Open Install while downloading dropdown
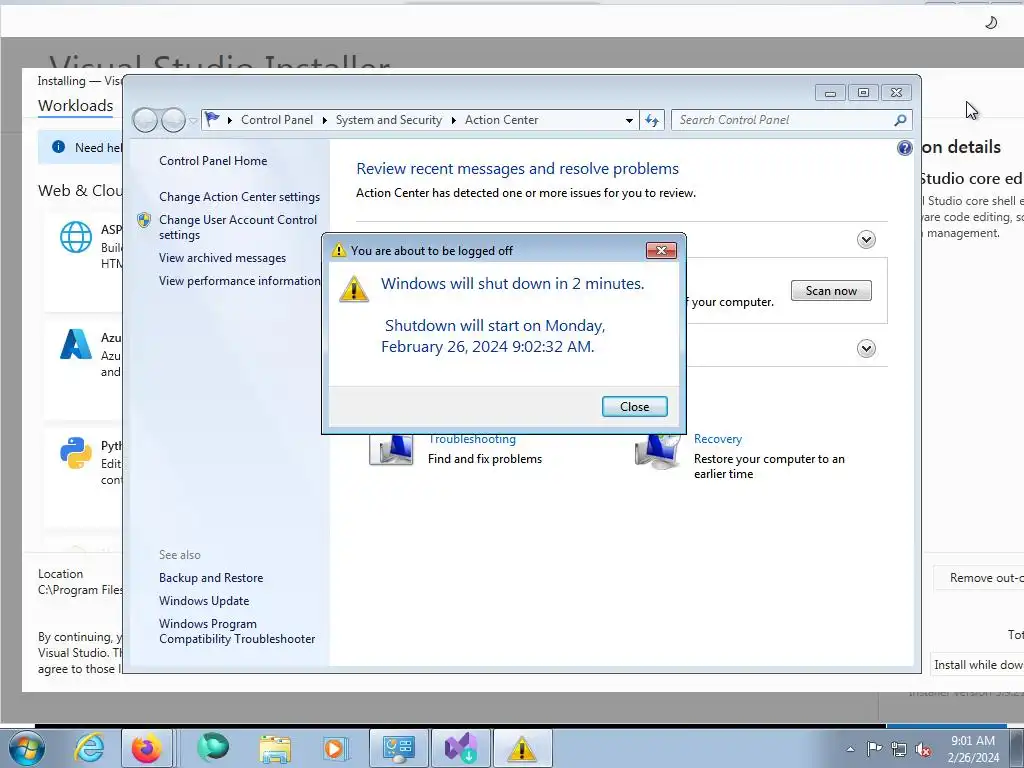 coord(977,664)
